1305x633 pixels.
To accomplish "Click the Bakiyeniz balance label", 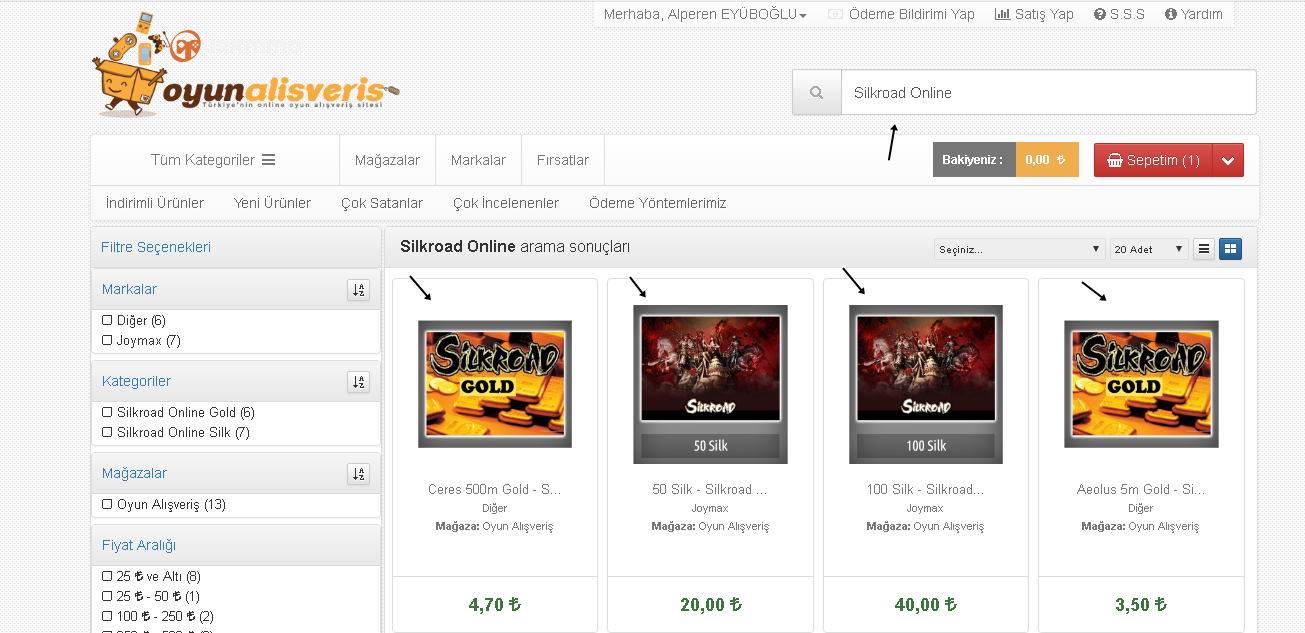I will pos(974,160).
